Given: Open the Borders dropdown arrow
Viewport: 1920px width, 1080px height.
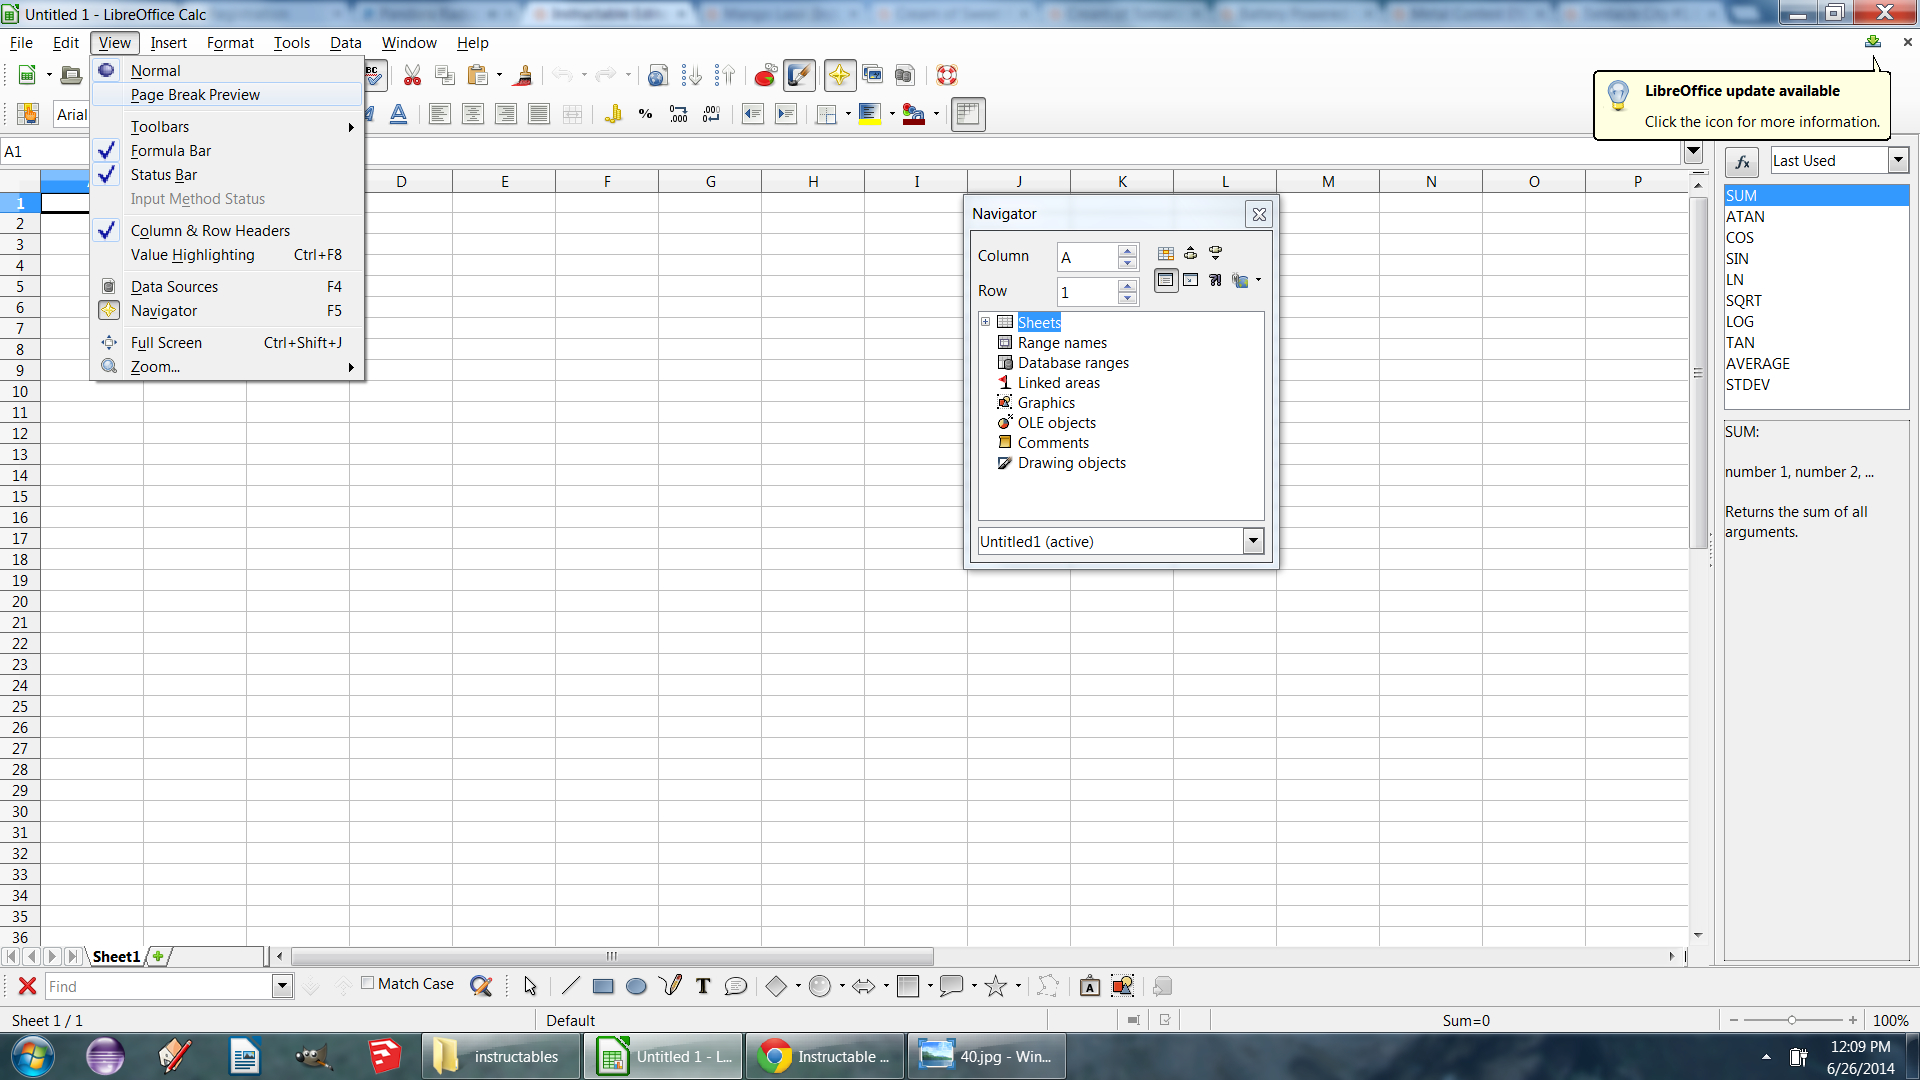Looking at the screenshot, I should [x=848, y=114].
